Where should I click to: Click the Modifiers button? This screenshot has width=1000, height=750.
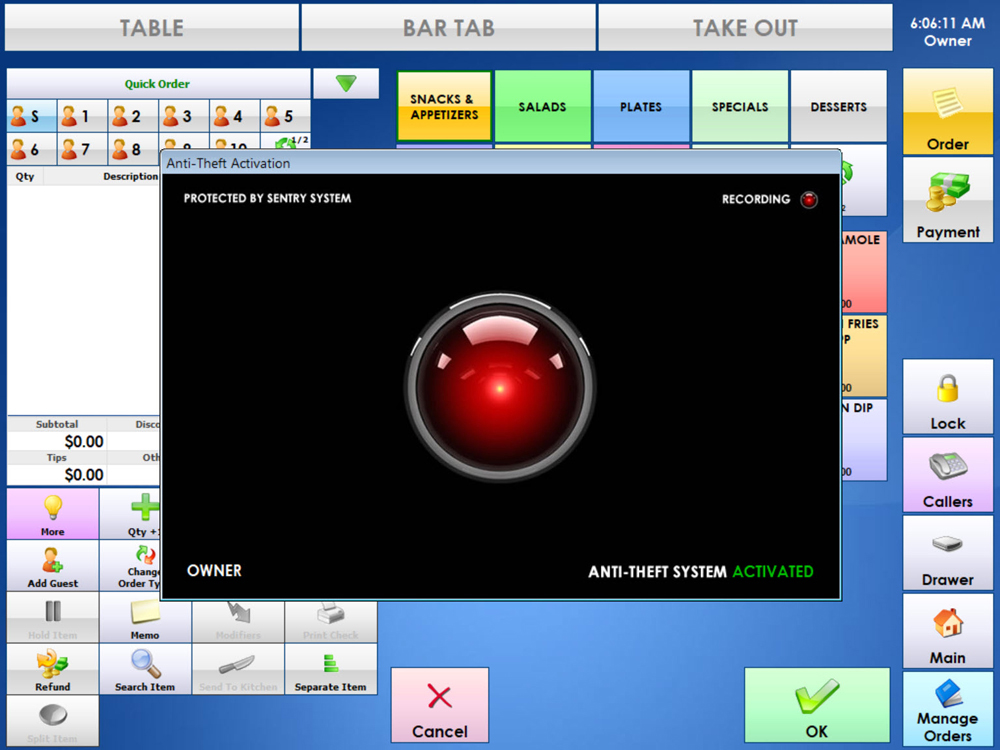point(238,621)
